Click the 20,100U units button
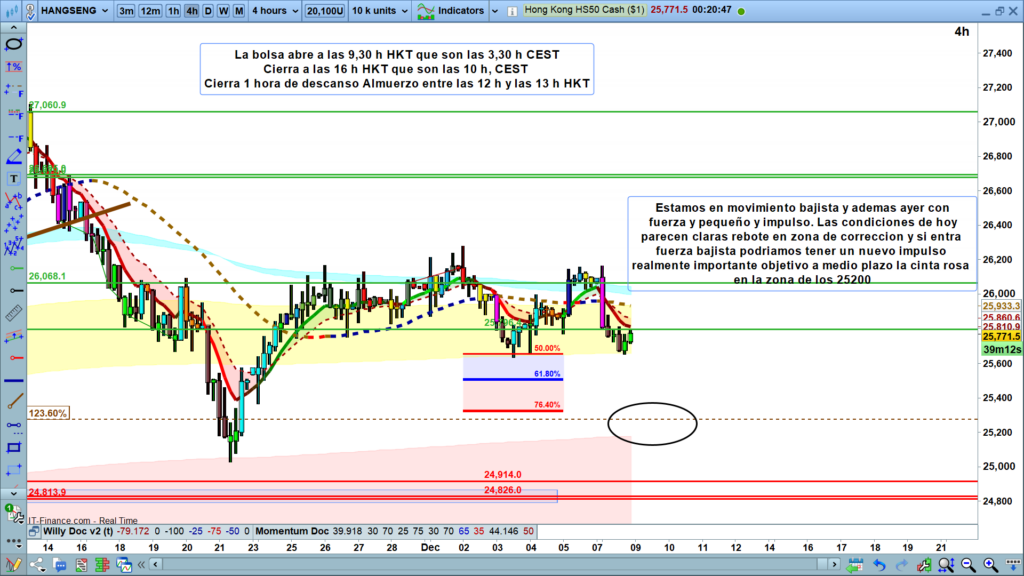This screenshot has width=1024, height=576. 325,11
